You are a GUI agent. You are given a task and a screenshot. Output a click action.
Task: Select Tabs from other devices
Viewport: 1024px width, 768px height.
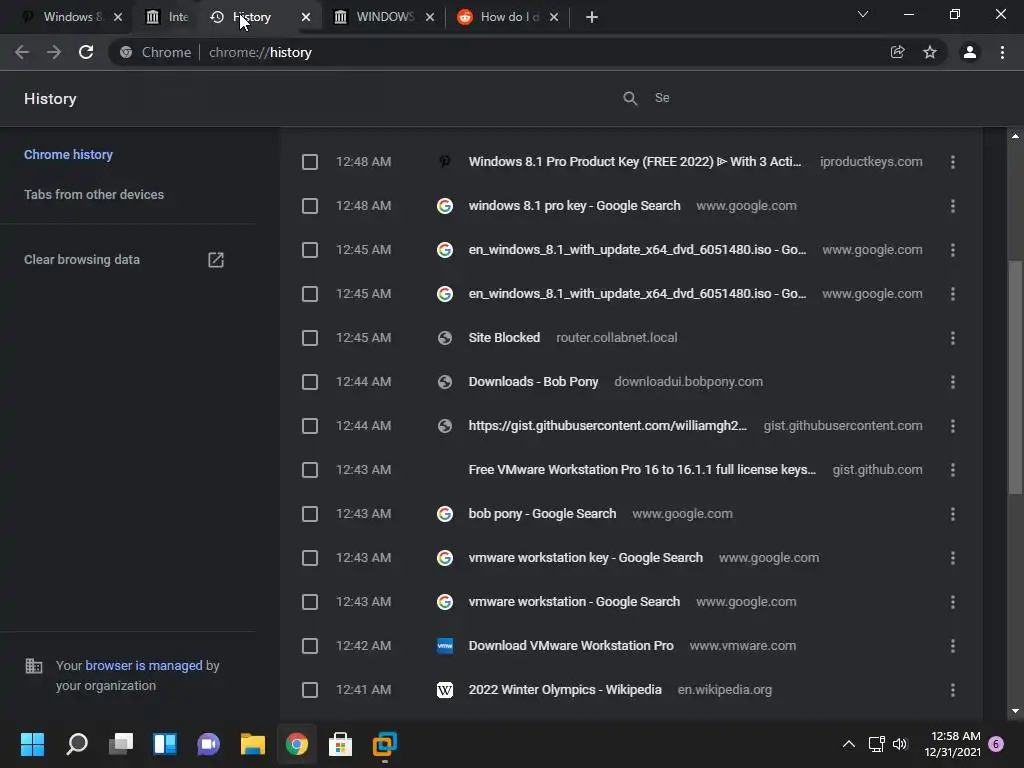tap(94, 195)
